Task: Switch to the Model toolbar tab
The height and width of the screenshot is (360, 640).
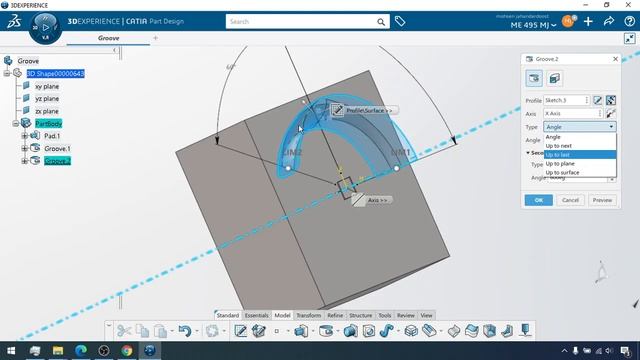Action: click(x=282, y=315)
